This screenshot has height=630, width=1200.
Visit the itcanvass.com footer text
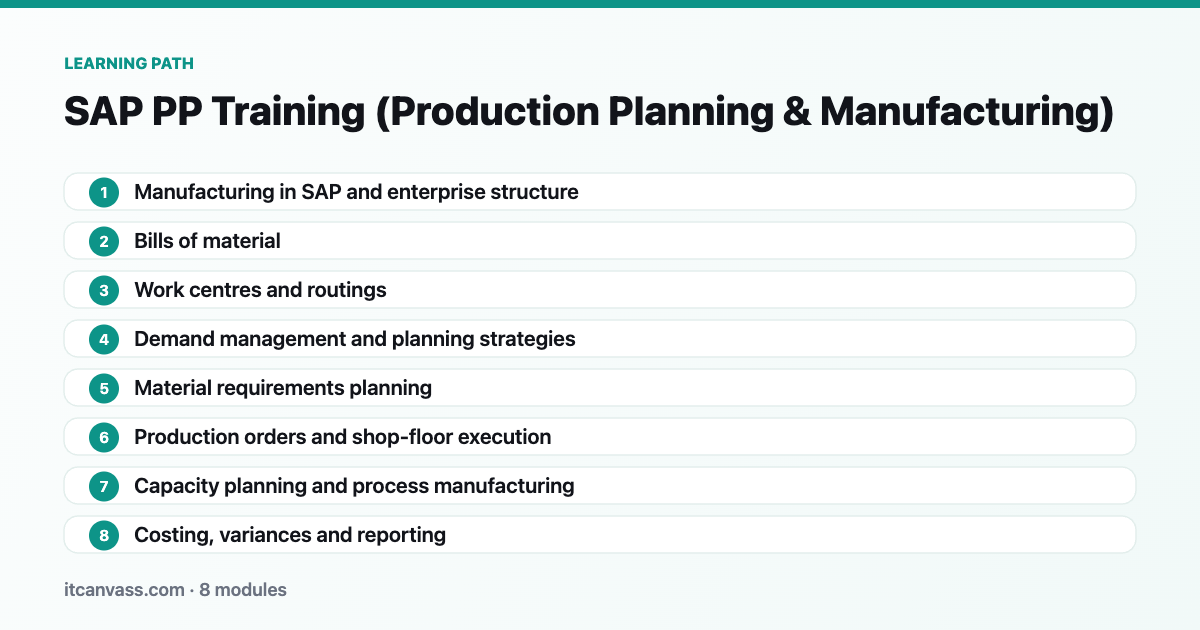tap(125, 590)
